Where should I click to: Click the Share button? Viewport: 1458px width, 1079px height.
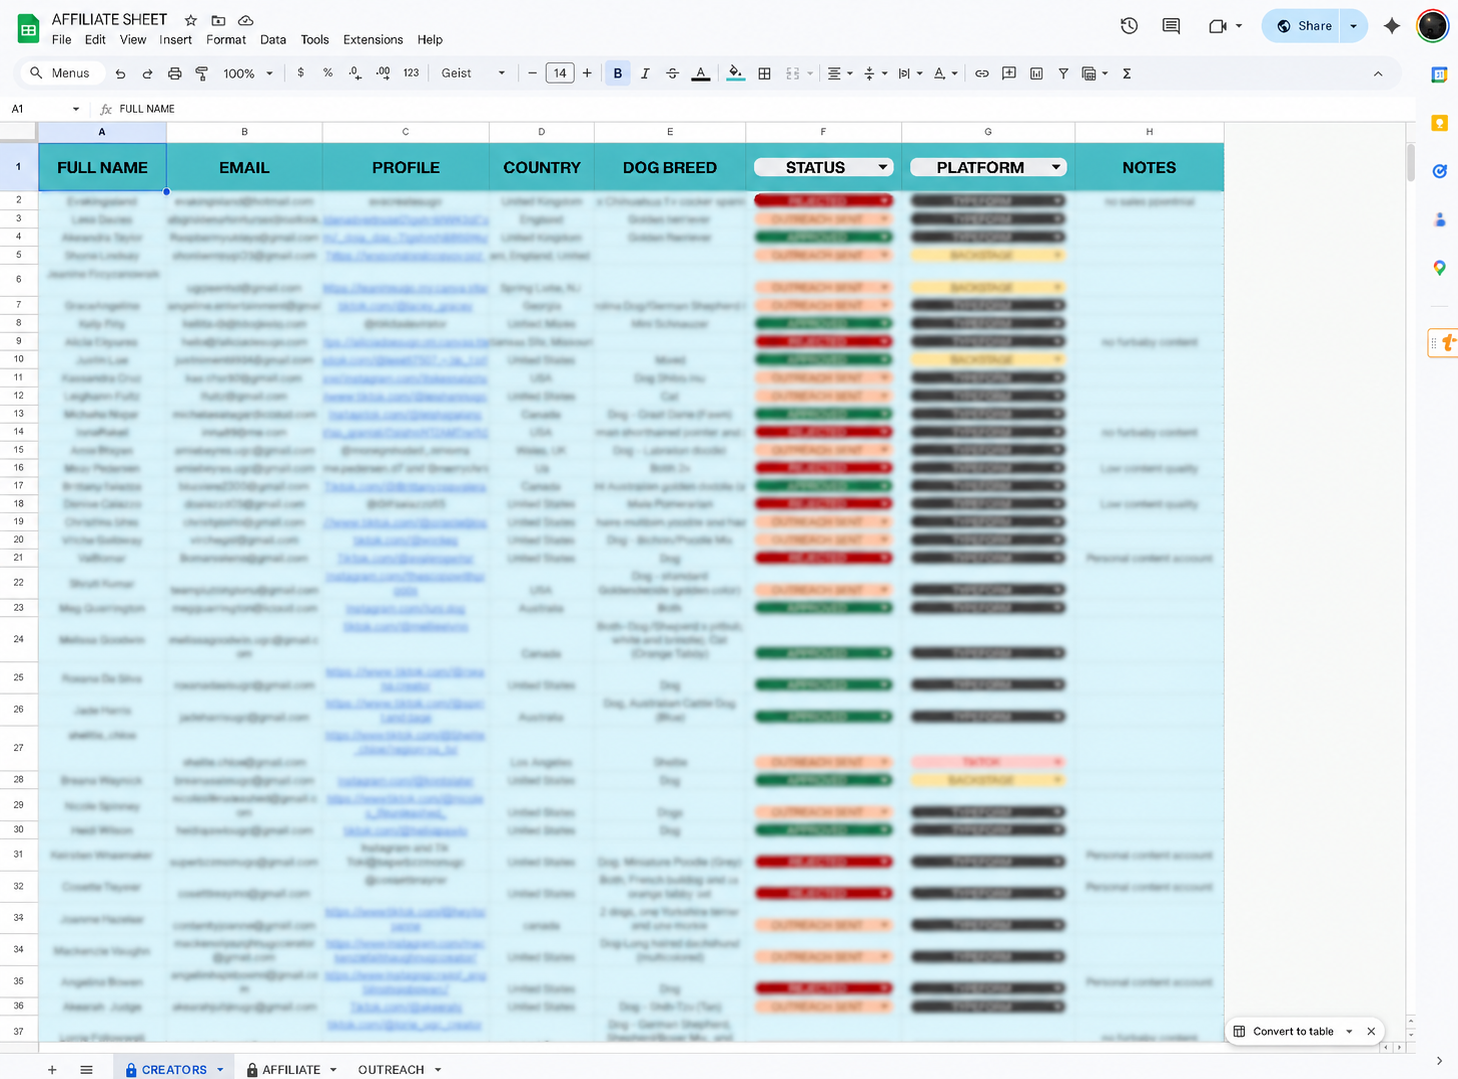point(1304,26)
